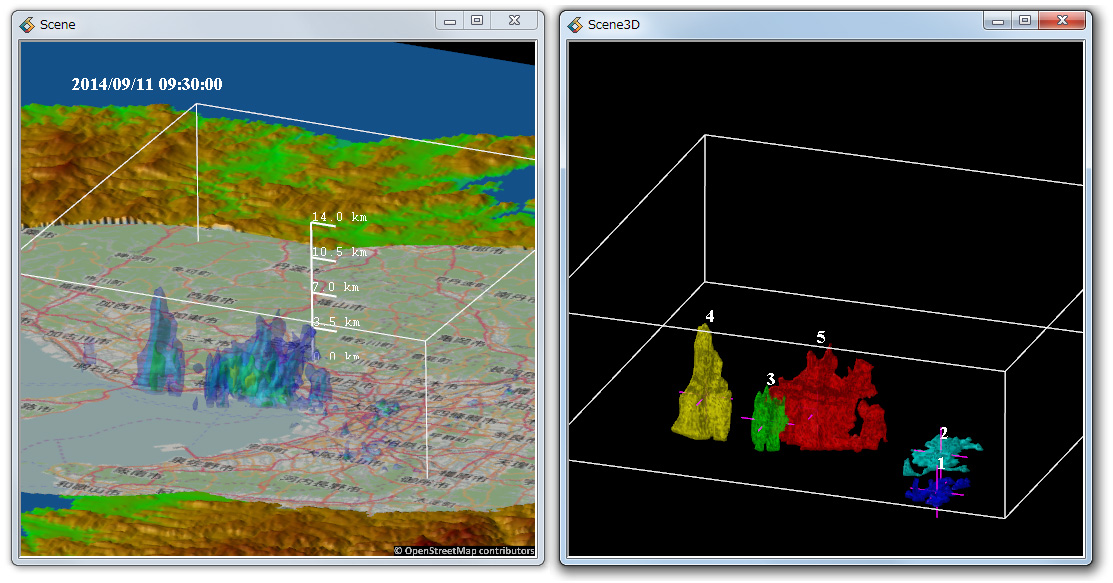Click the 10.5 km altitude label
Screen dimensions: 1113x583
coord(340,252)
